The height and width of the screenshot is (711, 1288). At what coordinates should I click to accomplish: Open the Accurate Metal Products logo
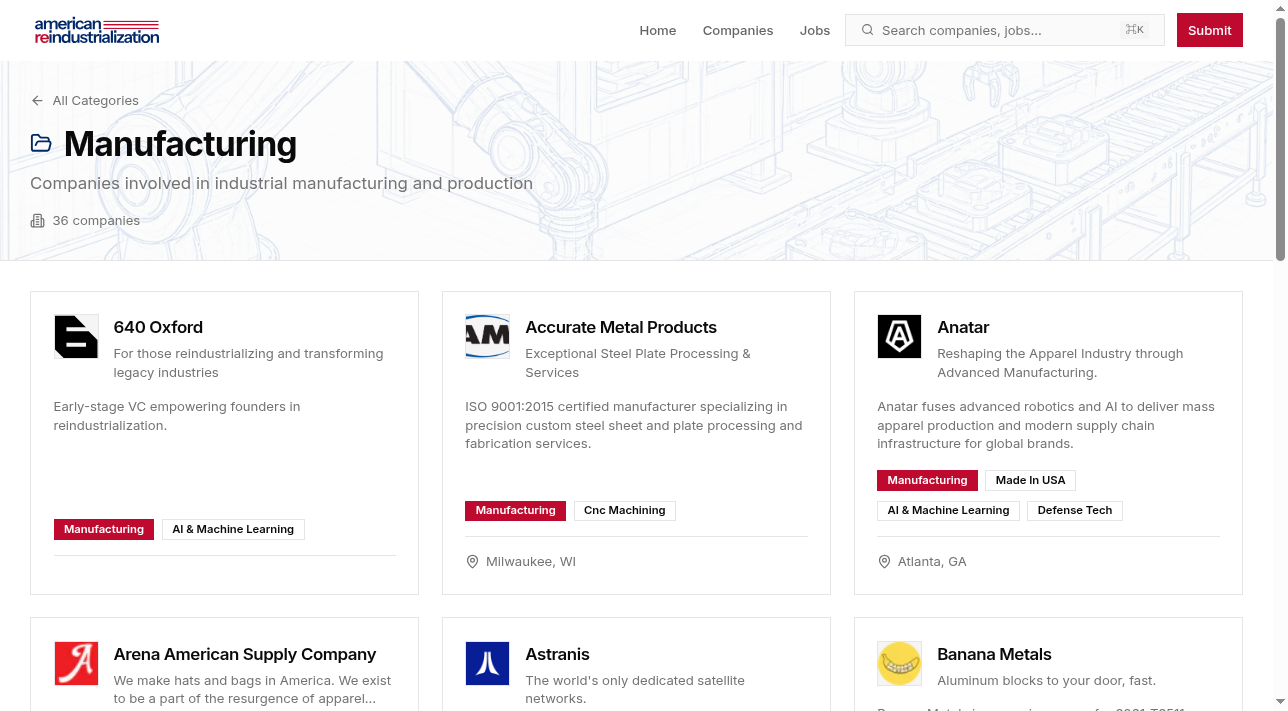(x=487, y=336)
